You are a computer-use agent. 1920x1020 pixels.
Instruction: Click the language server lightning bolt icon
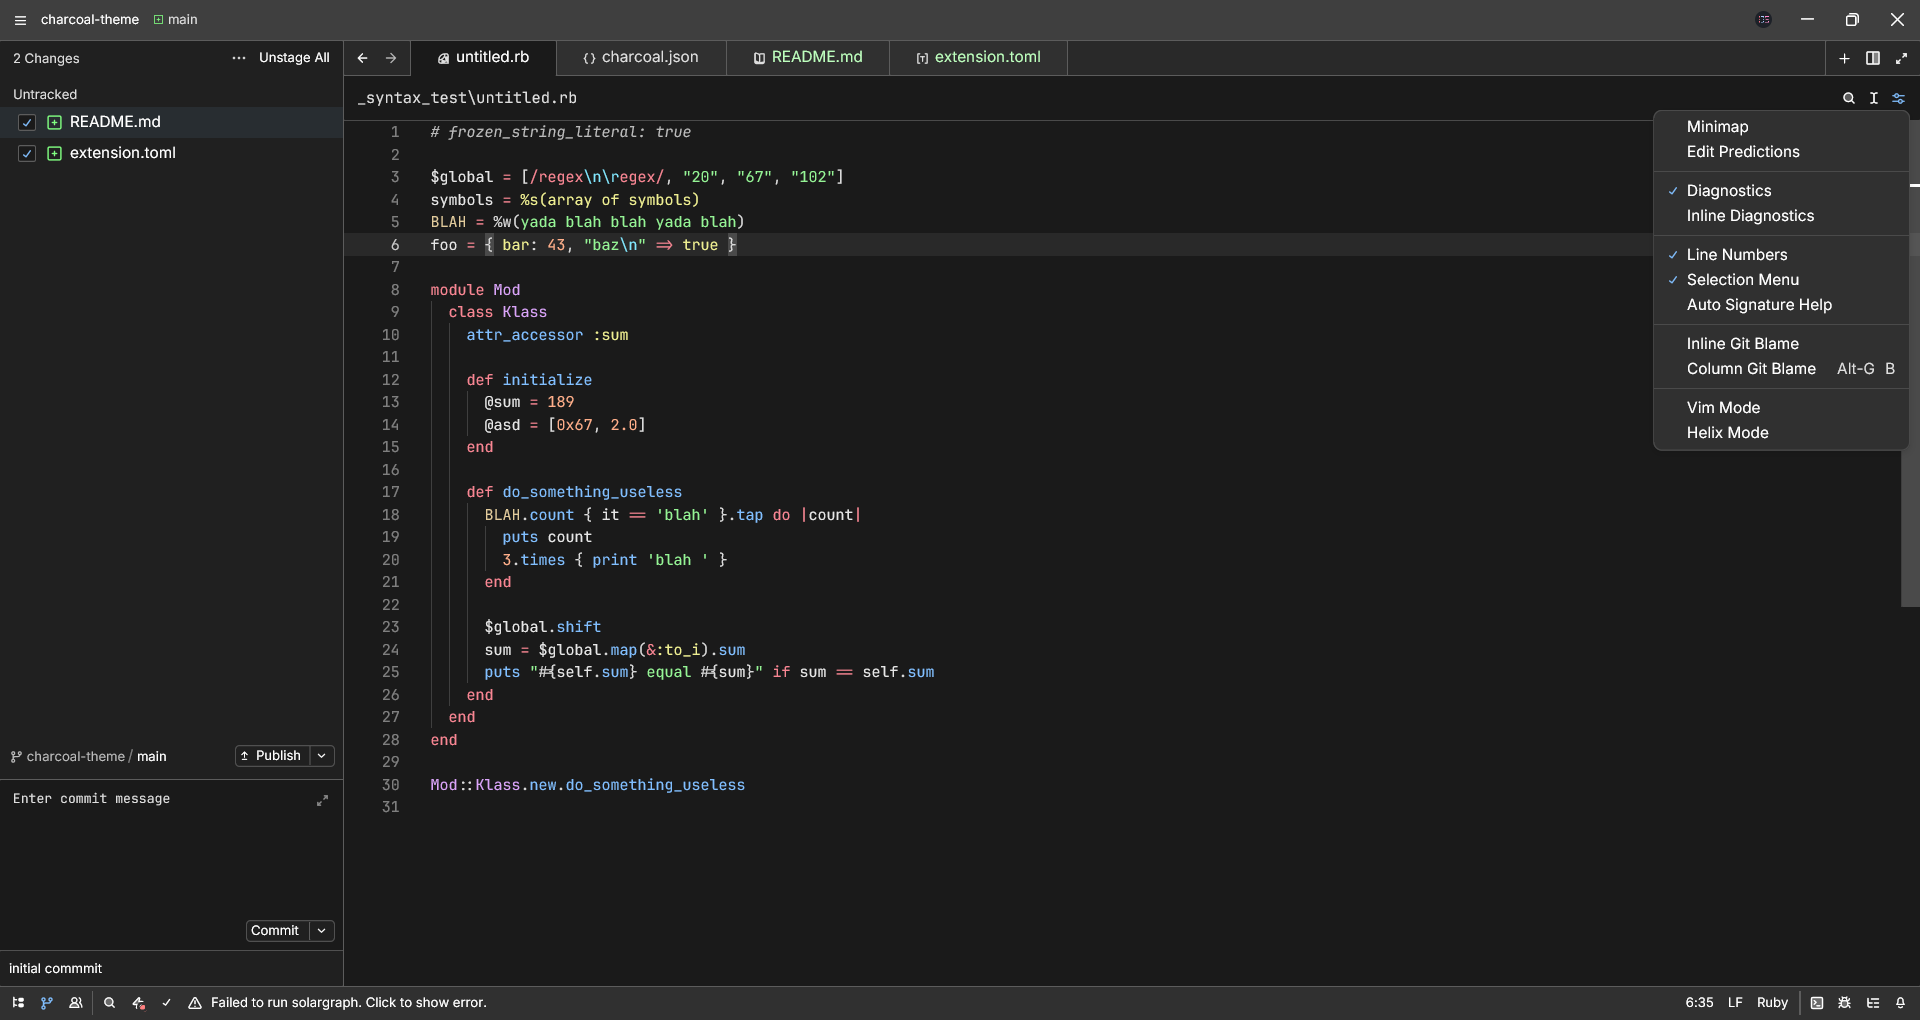tap(138, 1002)
